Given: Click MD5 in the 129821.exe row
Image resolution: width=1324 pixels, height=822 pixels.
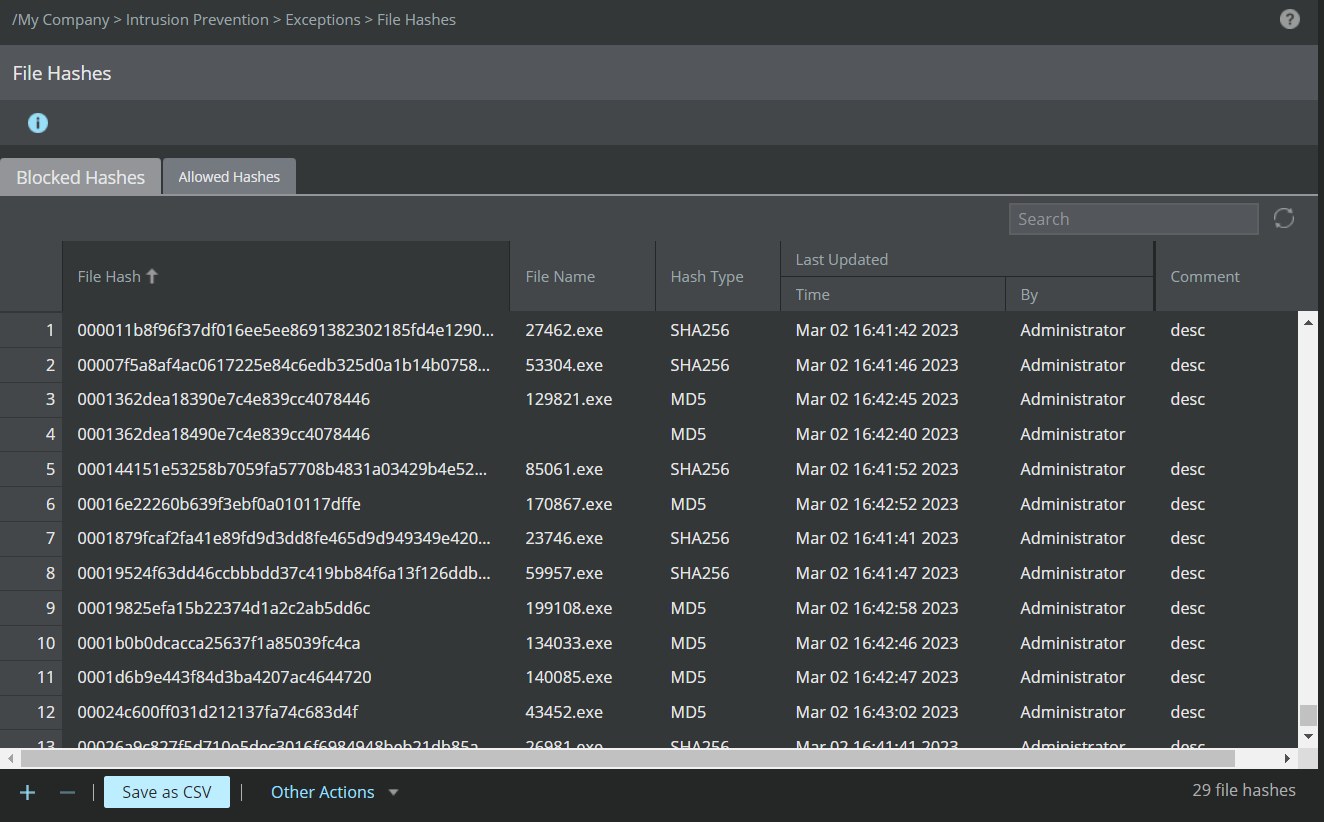Looking at the screenshot, I should click(688, 399).
